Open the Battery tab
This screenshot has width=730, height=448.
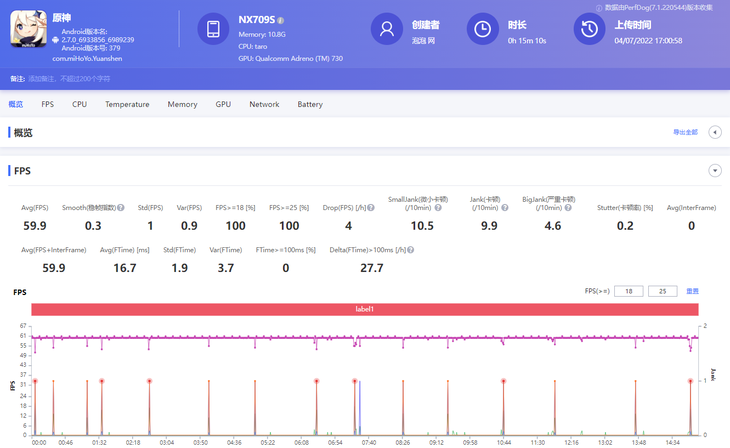[x=310, y=104]
